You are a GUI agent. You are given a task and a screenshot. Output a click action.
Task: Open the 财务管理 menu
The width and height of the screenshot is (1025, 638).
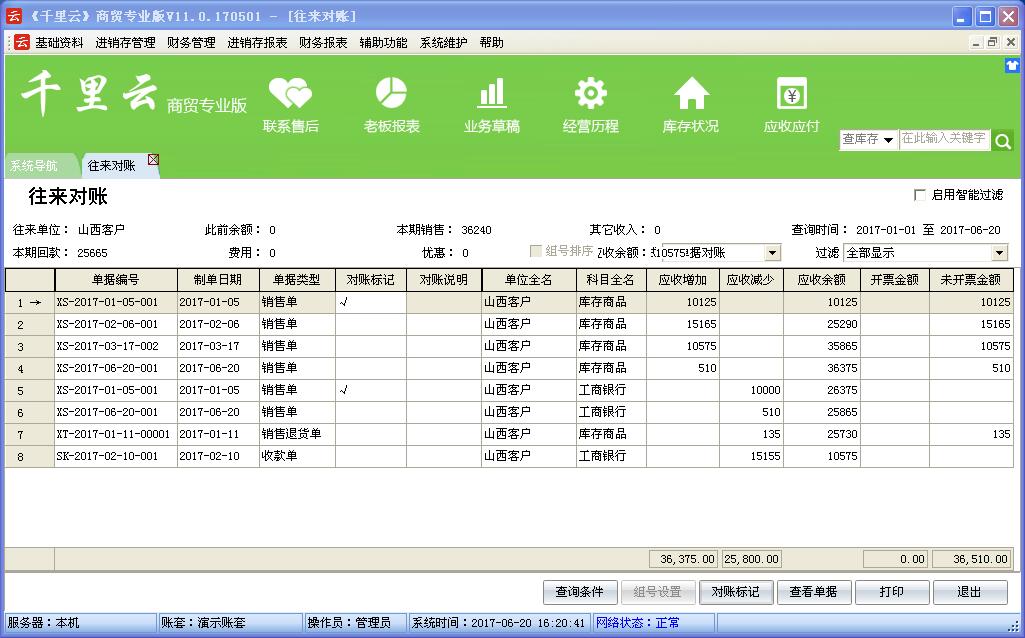point(191,43)
